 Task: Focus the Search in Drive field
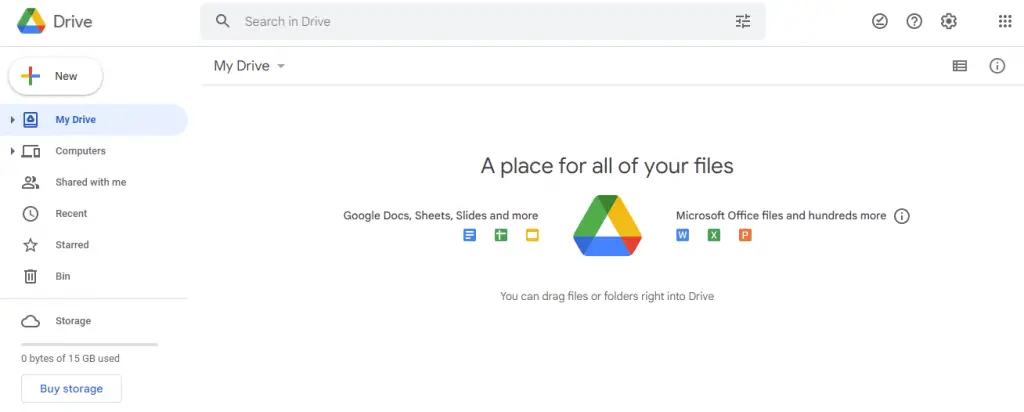[483, 22]
